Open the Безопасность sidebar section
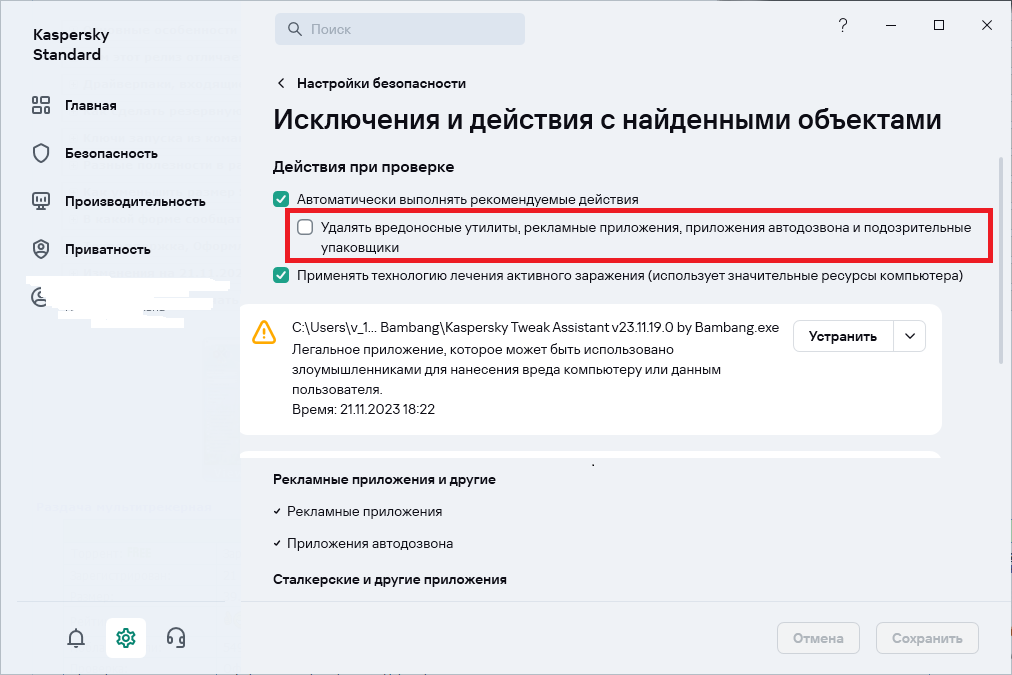This screenshot has width=1012, height=675. 111,153
